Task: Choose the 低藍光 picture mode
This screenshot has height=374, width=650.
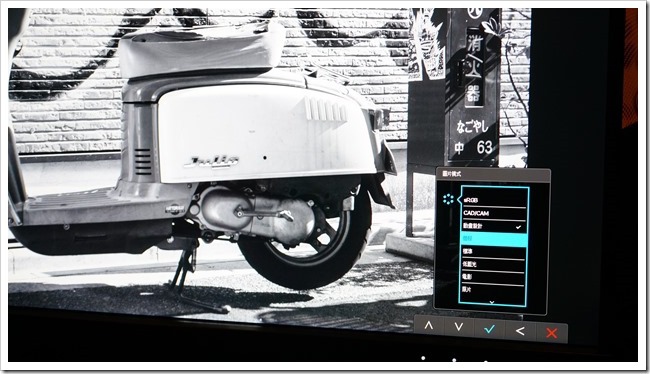Action: tap(493, 265)
